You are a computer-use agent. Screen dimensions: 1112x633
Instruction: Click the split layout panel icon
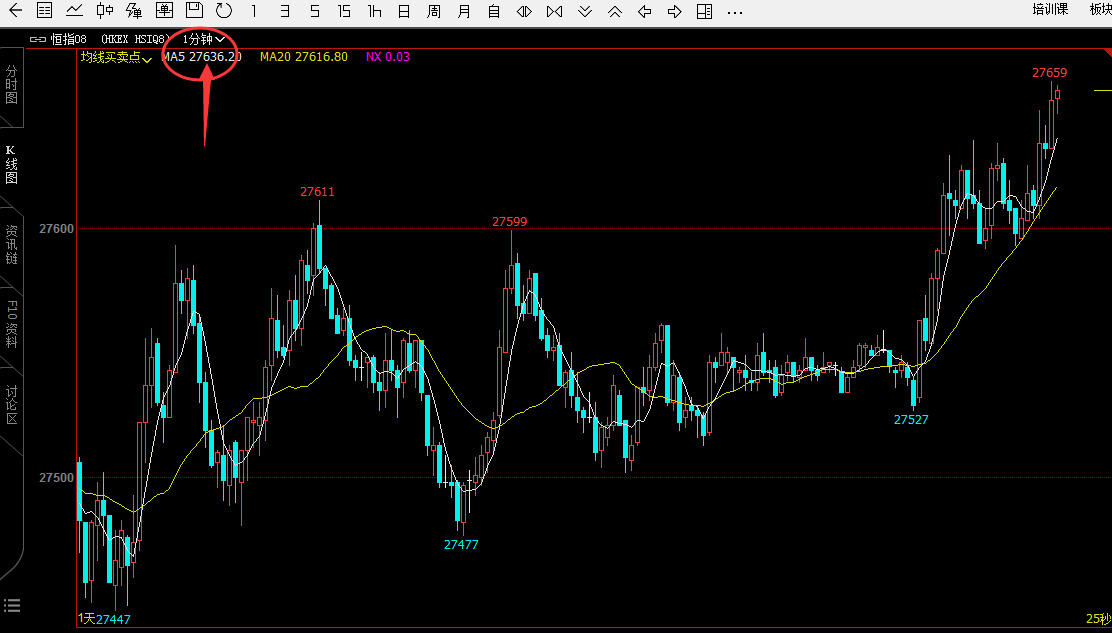[704, 11]
